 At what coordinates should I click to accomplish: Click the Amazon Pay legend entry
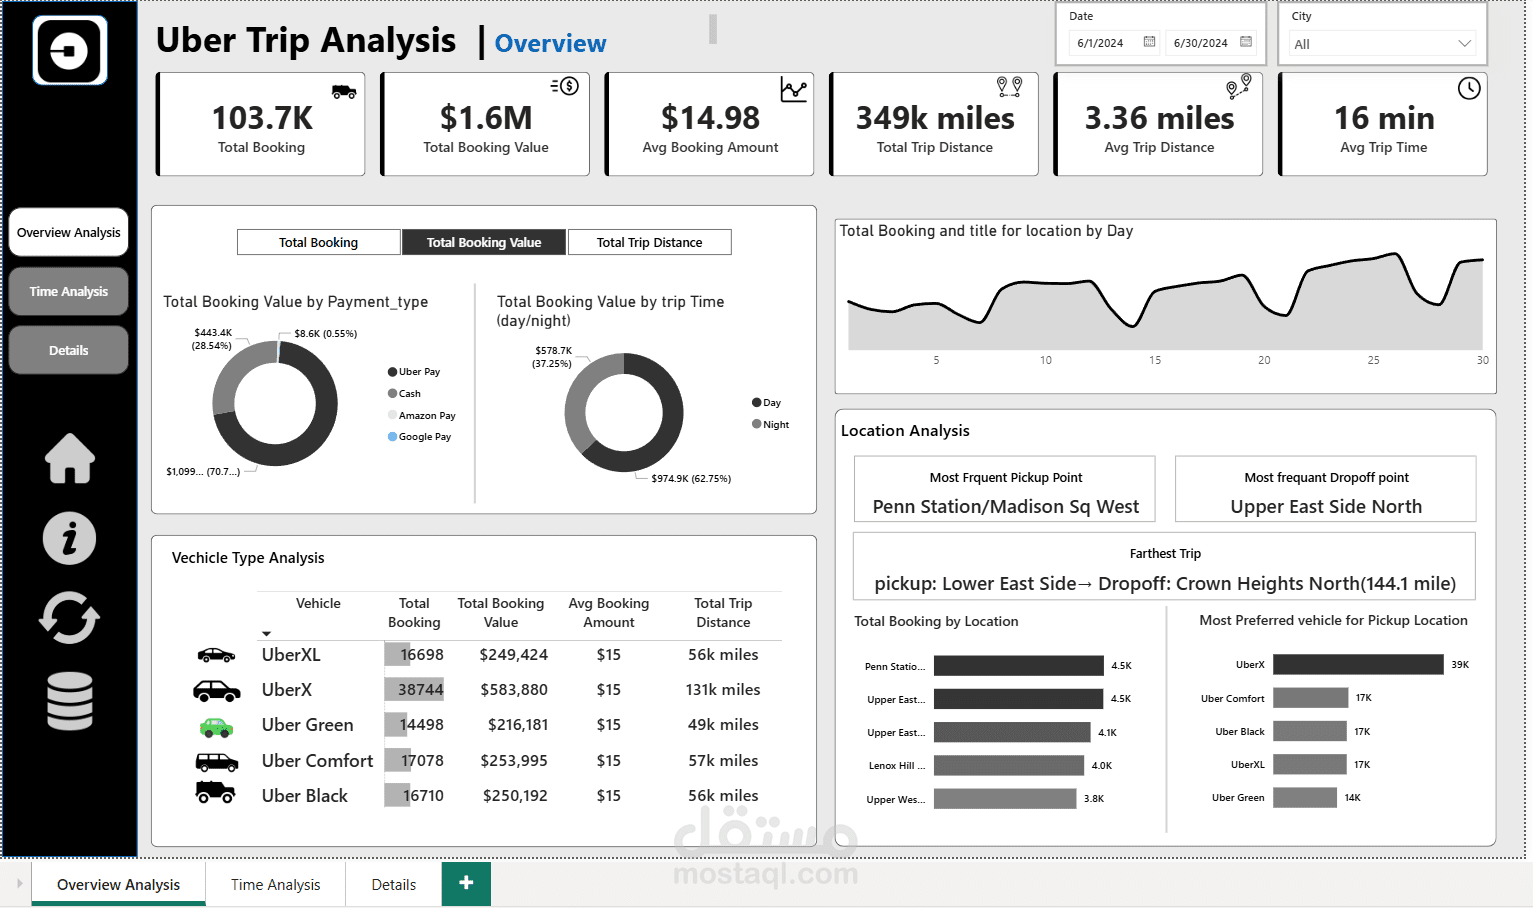pyautogui.click(x=421, y=415)
